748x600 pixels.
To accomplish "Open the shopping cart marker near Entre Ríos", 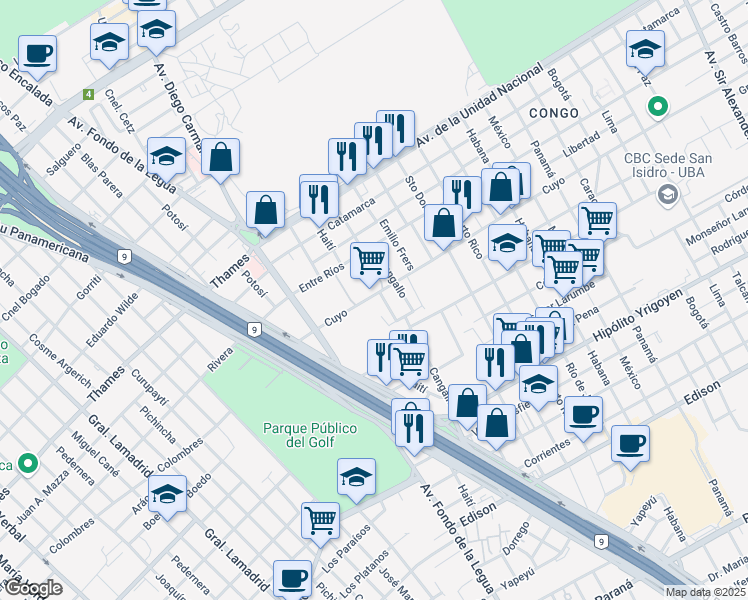I will [x=370, y=262].
